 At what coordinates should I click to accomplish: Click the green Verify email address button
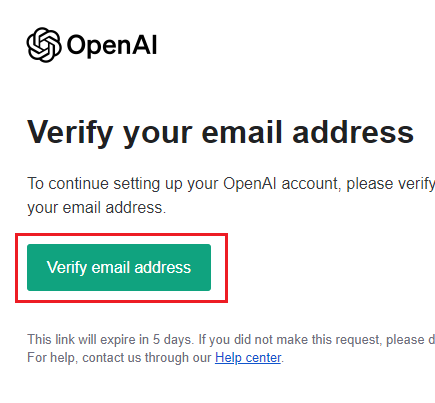click(x=119, y=267)
